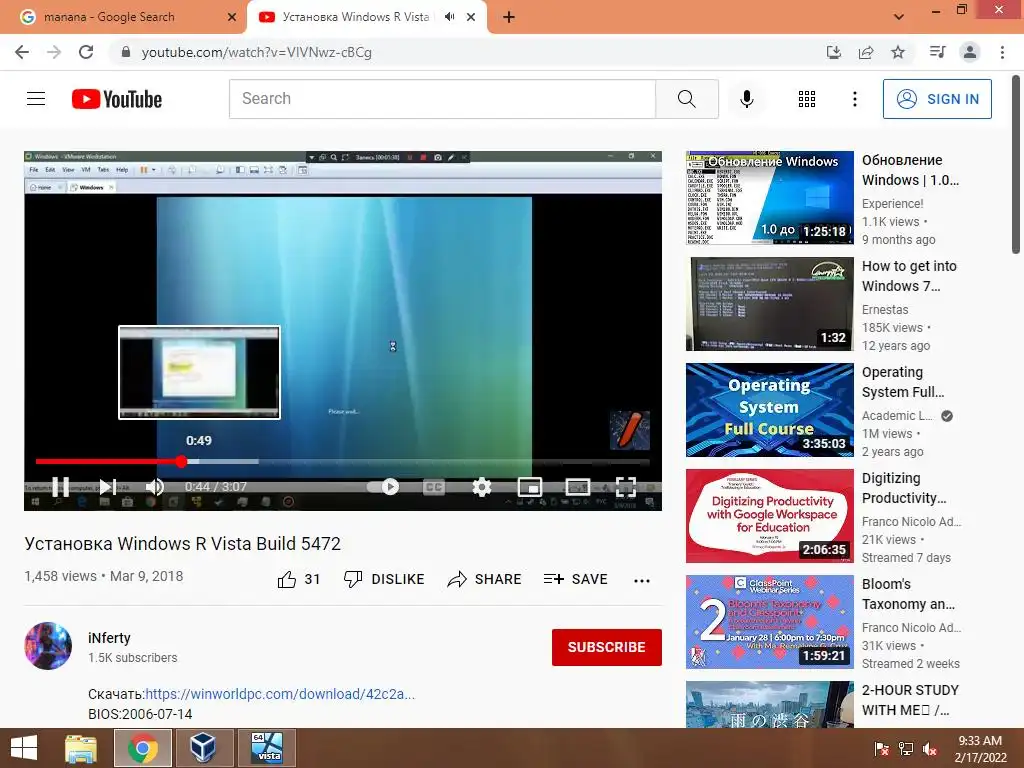Open a new browser tab
Screen dimensions: 1024x768
coord(509,17)
